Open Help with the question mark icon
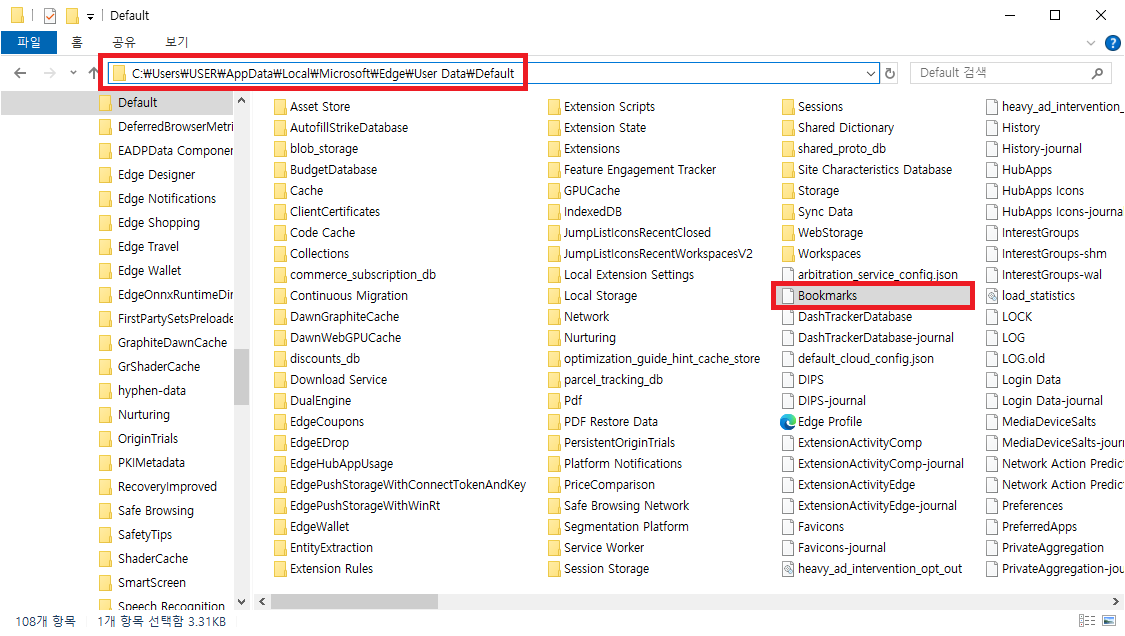This screenshot has width=1125, height=636. point(1113,43)
